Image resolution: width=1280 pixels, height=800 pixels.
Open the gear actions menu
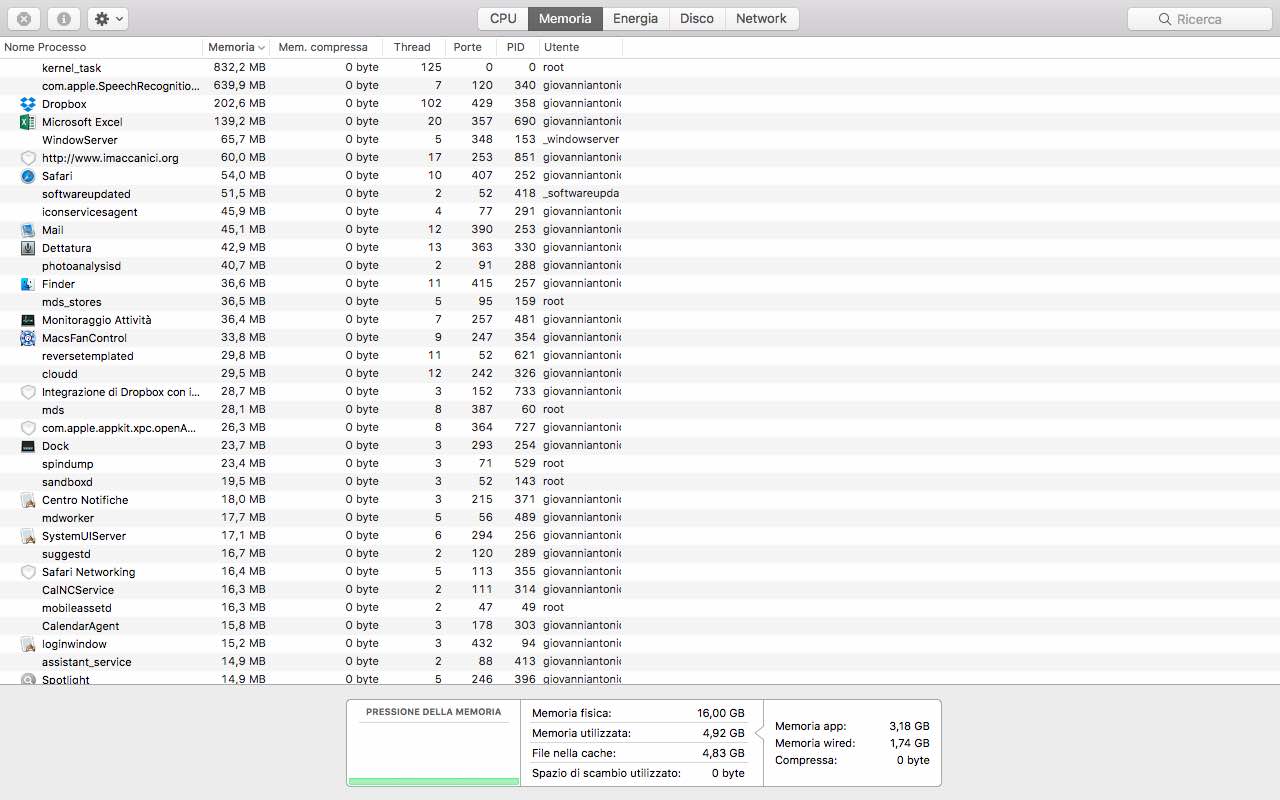coord(107,19)
